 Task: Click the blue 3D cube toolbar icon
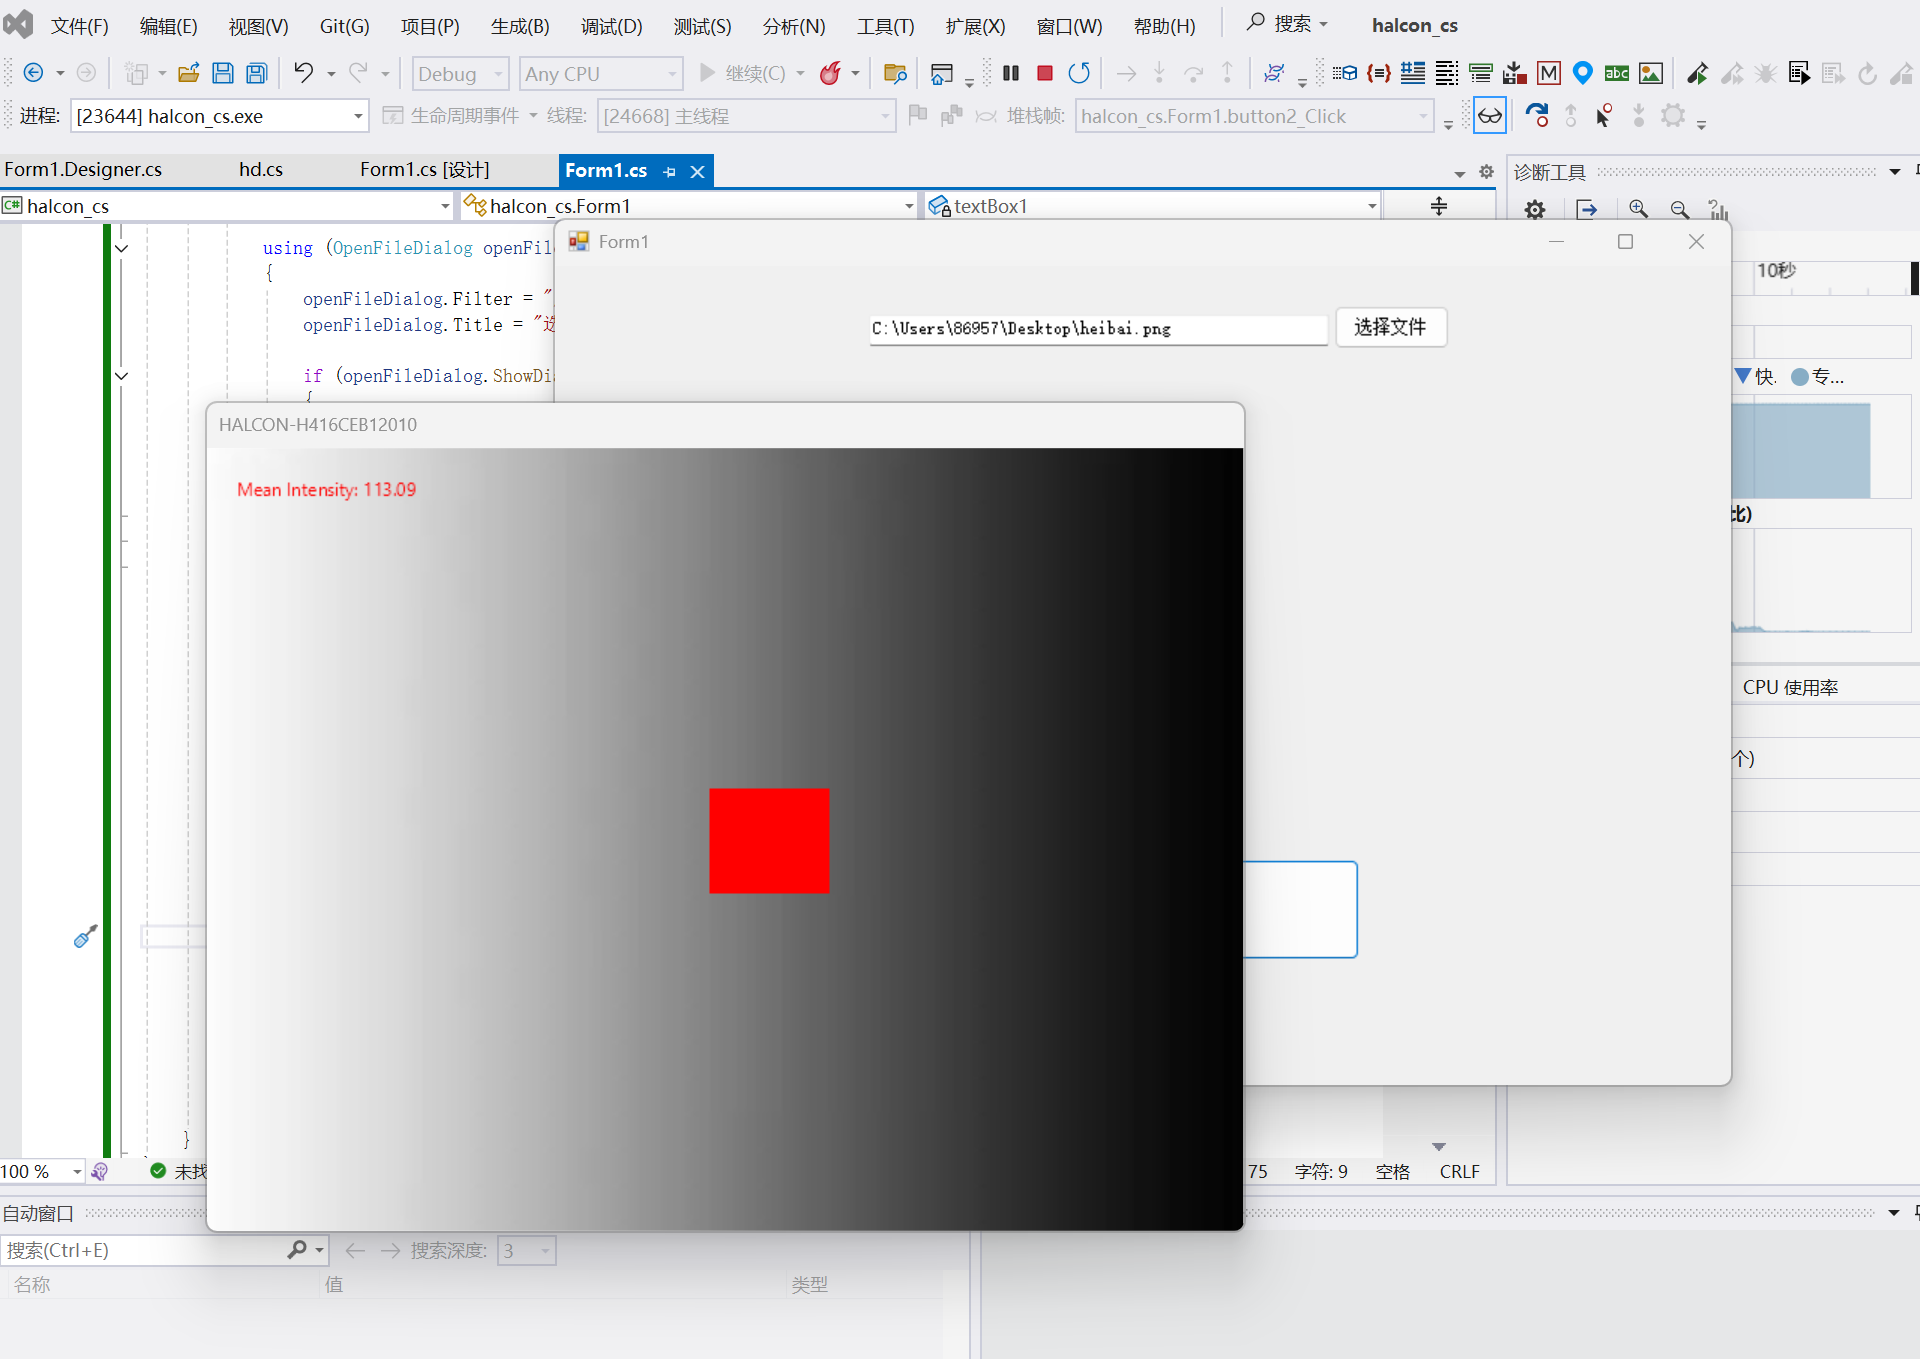(1345, 73)
